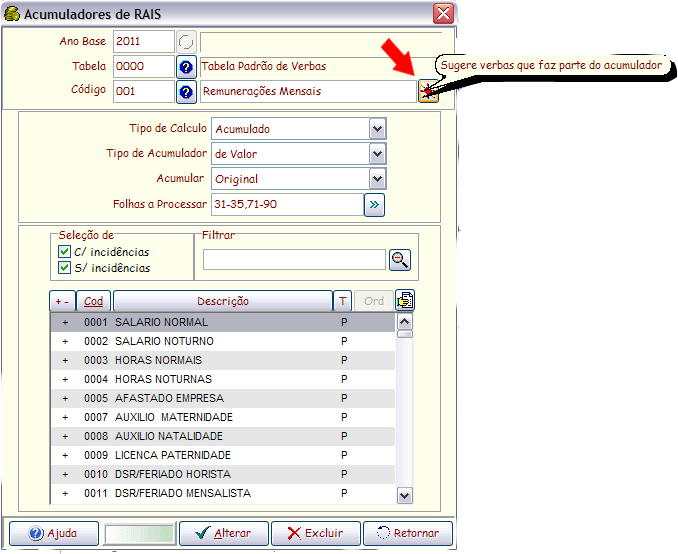The image size is (678, 554).
Task: Click the Filtrar magnifier search icon
Action: pos(400,260)
